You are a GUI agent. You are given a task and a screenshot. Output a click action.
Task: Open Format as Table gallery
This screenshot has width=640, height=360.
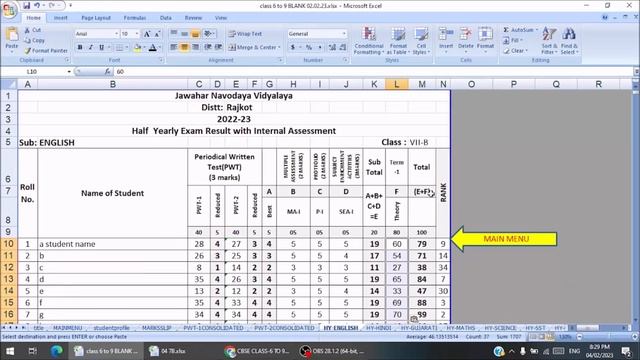[398, 41]
